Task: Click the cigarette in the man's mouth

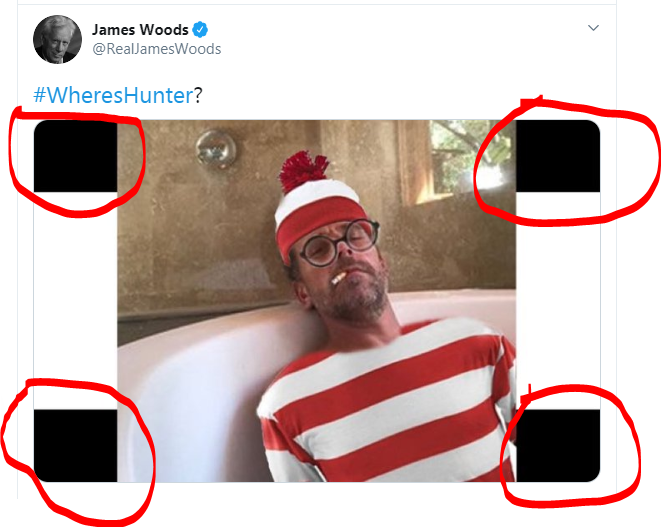Action: (x=339, y=278)
